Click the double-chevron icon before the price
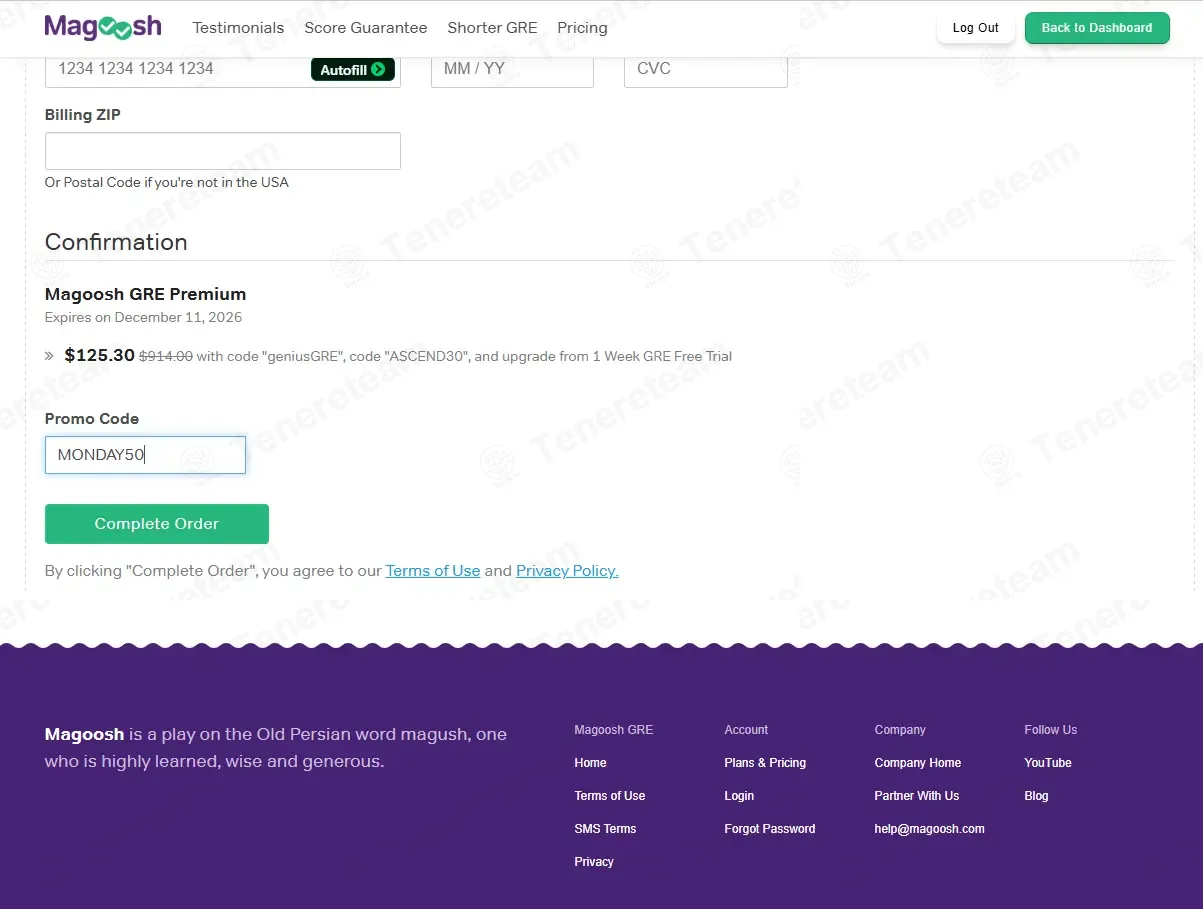 click(x=49, y=356)
